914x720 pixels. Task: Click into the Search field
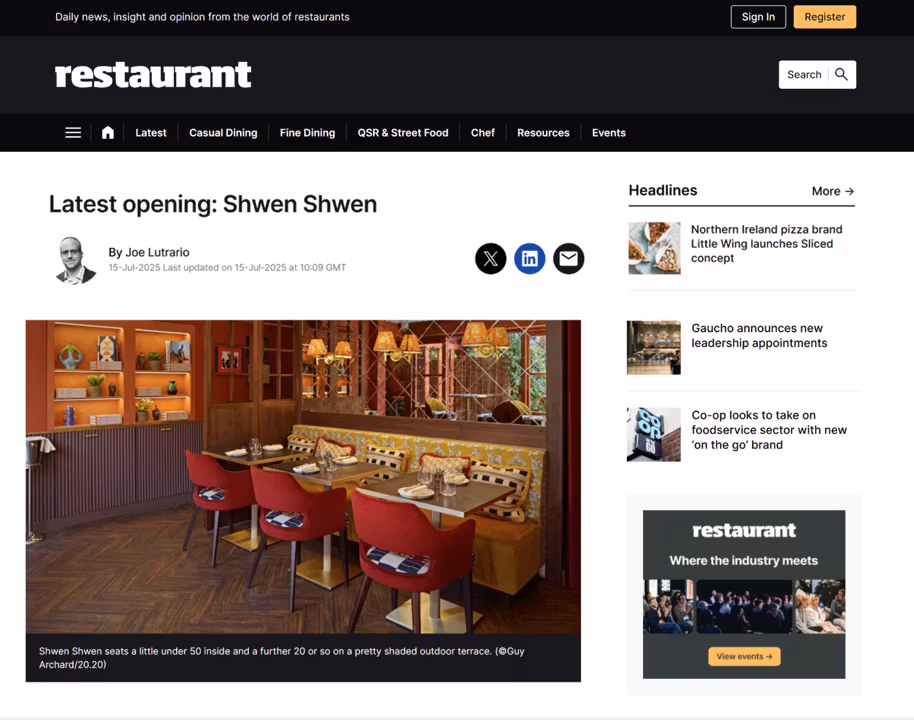(x=804, y=75)
